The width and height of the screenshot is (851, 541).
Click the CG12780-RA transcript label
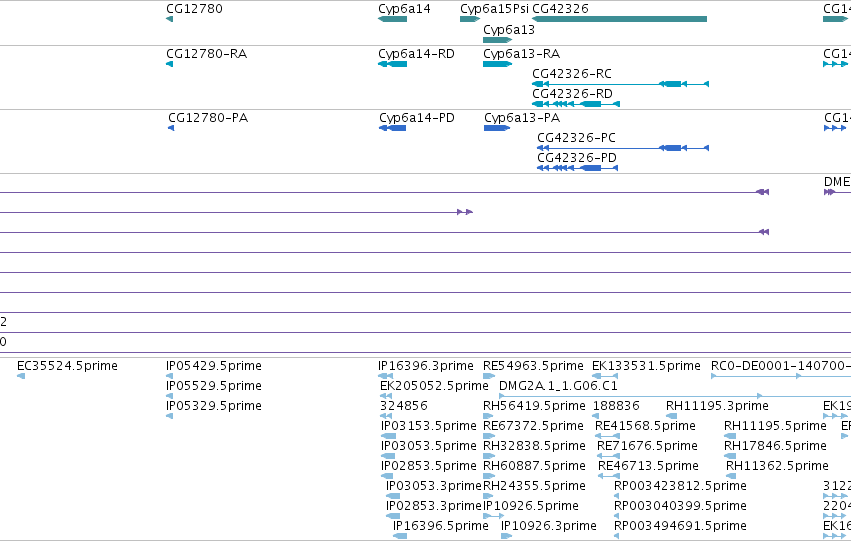(206, 54)
